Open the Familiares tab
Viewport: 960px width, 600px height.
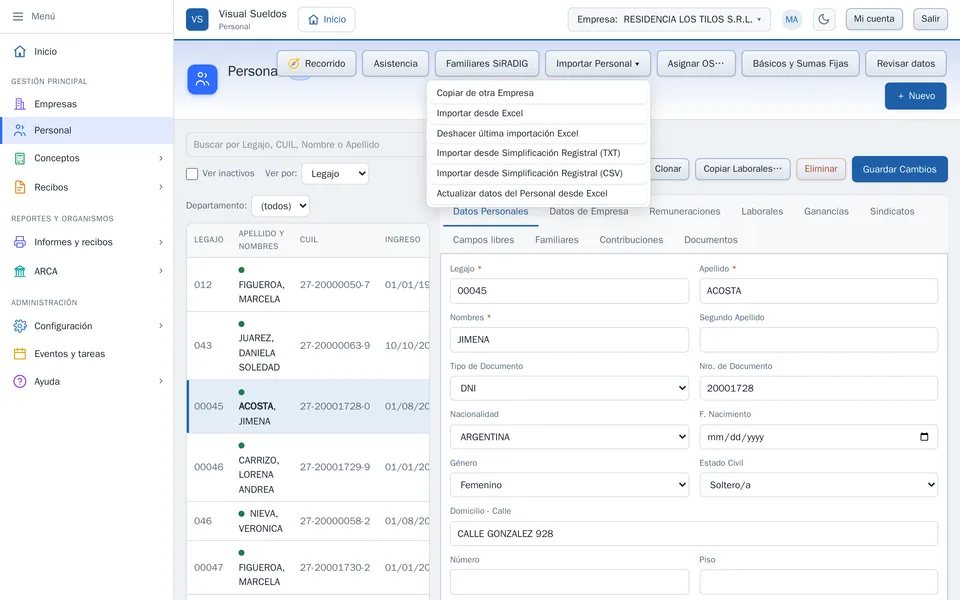557,240
